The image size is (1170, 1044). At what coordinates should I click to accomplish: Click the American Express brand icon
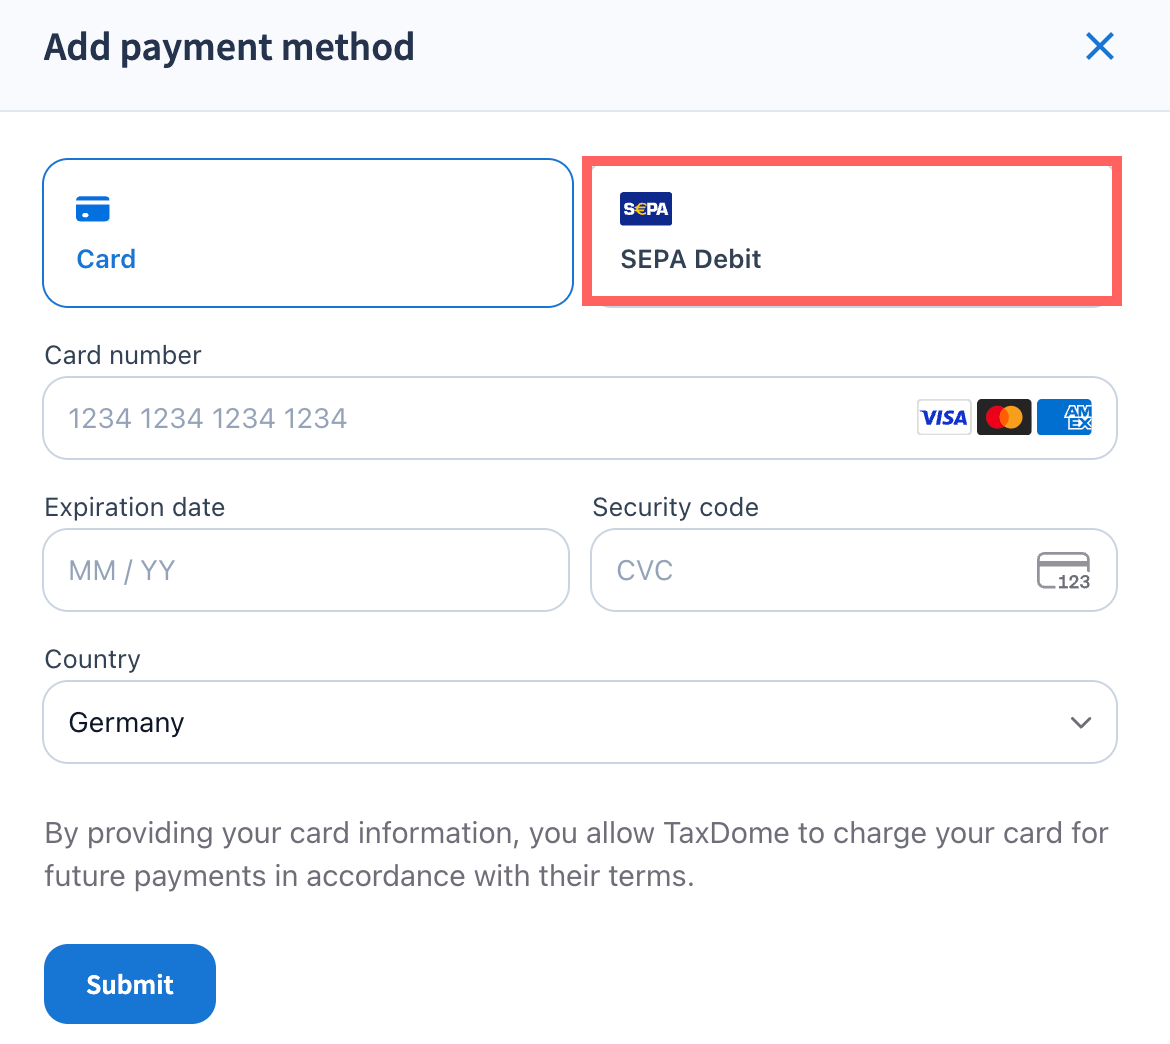coord(1064,418)
